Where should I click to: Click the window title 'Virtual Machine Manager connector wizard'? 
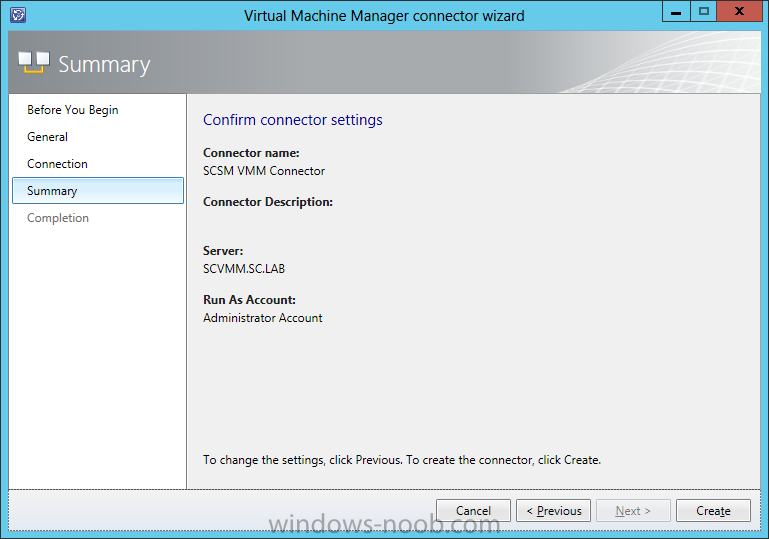384,16
